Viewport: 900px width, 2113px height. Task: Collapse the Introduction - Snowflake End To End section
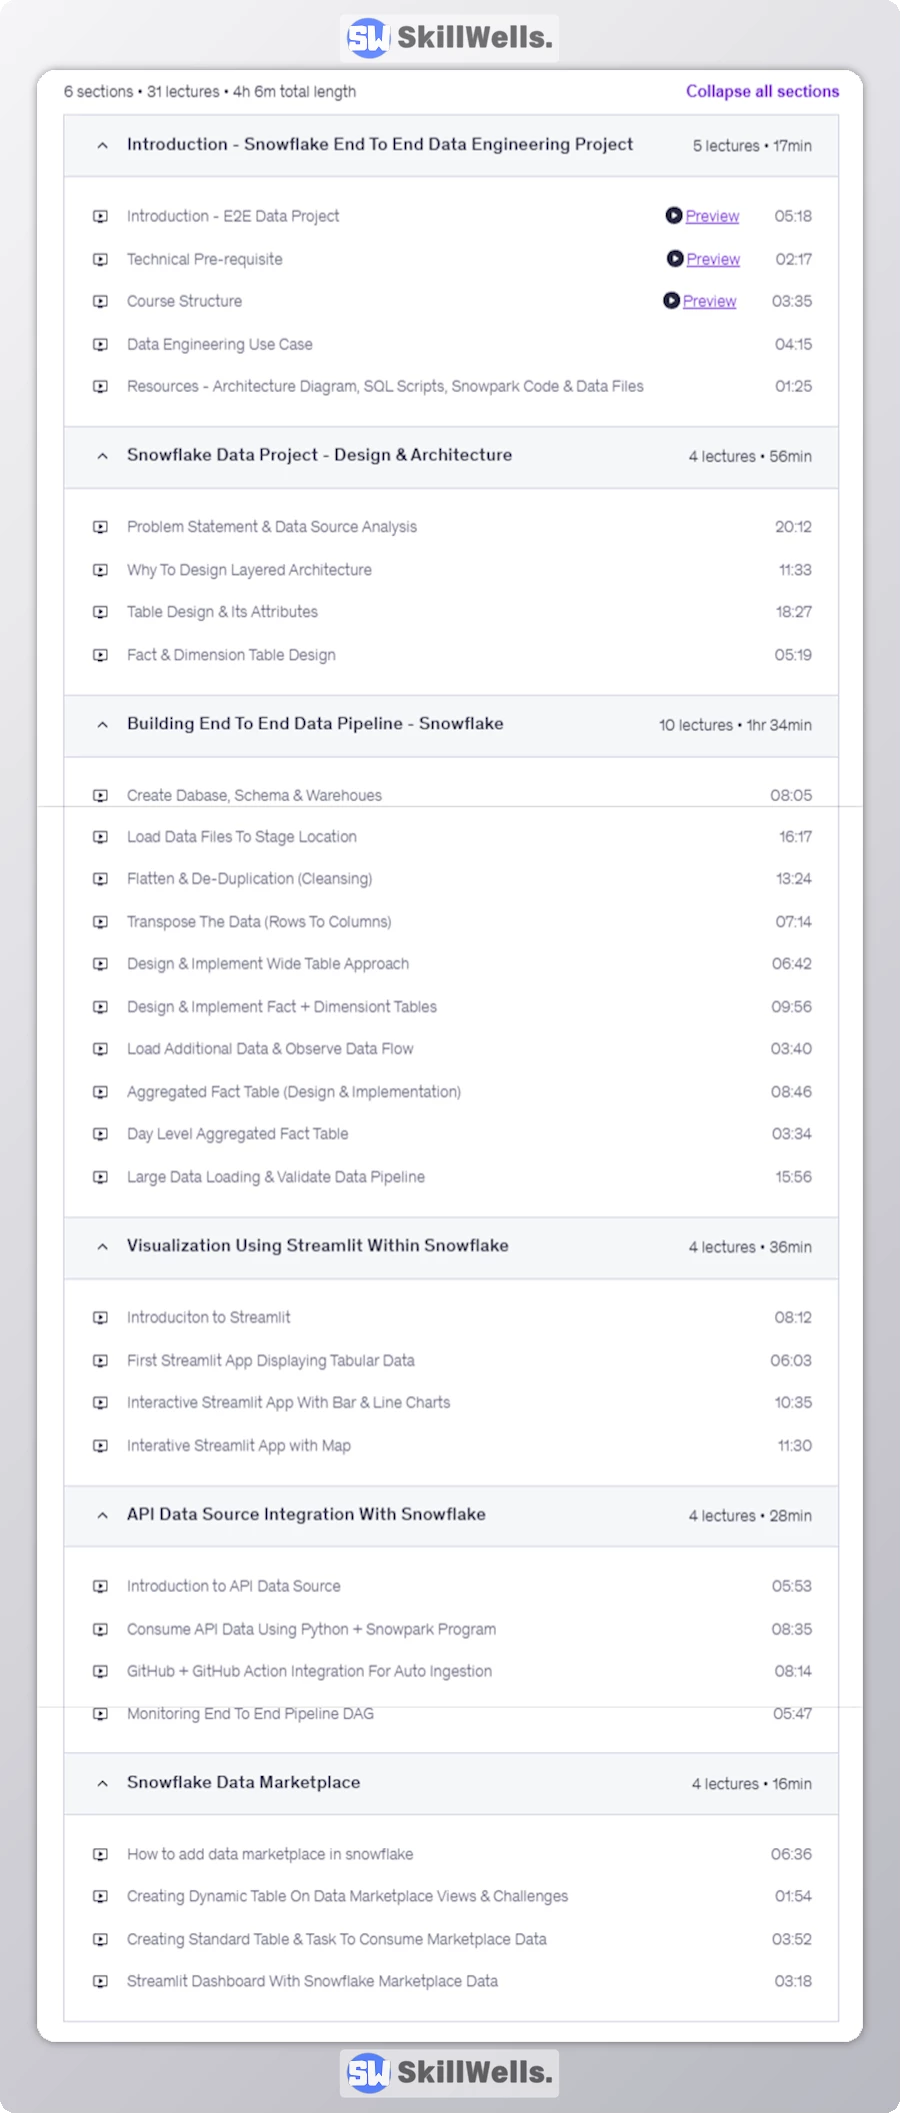tap(102, 146)
